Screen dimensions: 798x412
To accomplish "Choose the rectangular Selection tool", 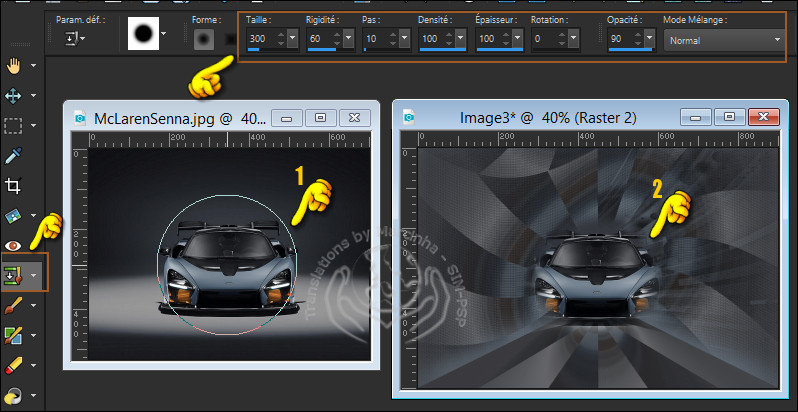I will pyautogui.click(x=14, y=126).
